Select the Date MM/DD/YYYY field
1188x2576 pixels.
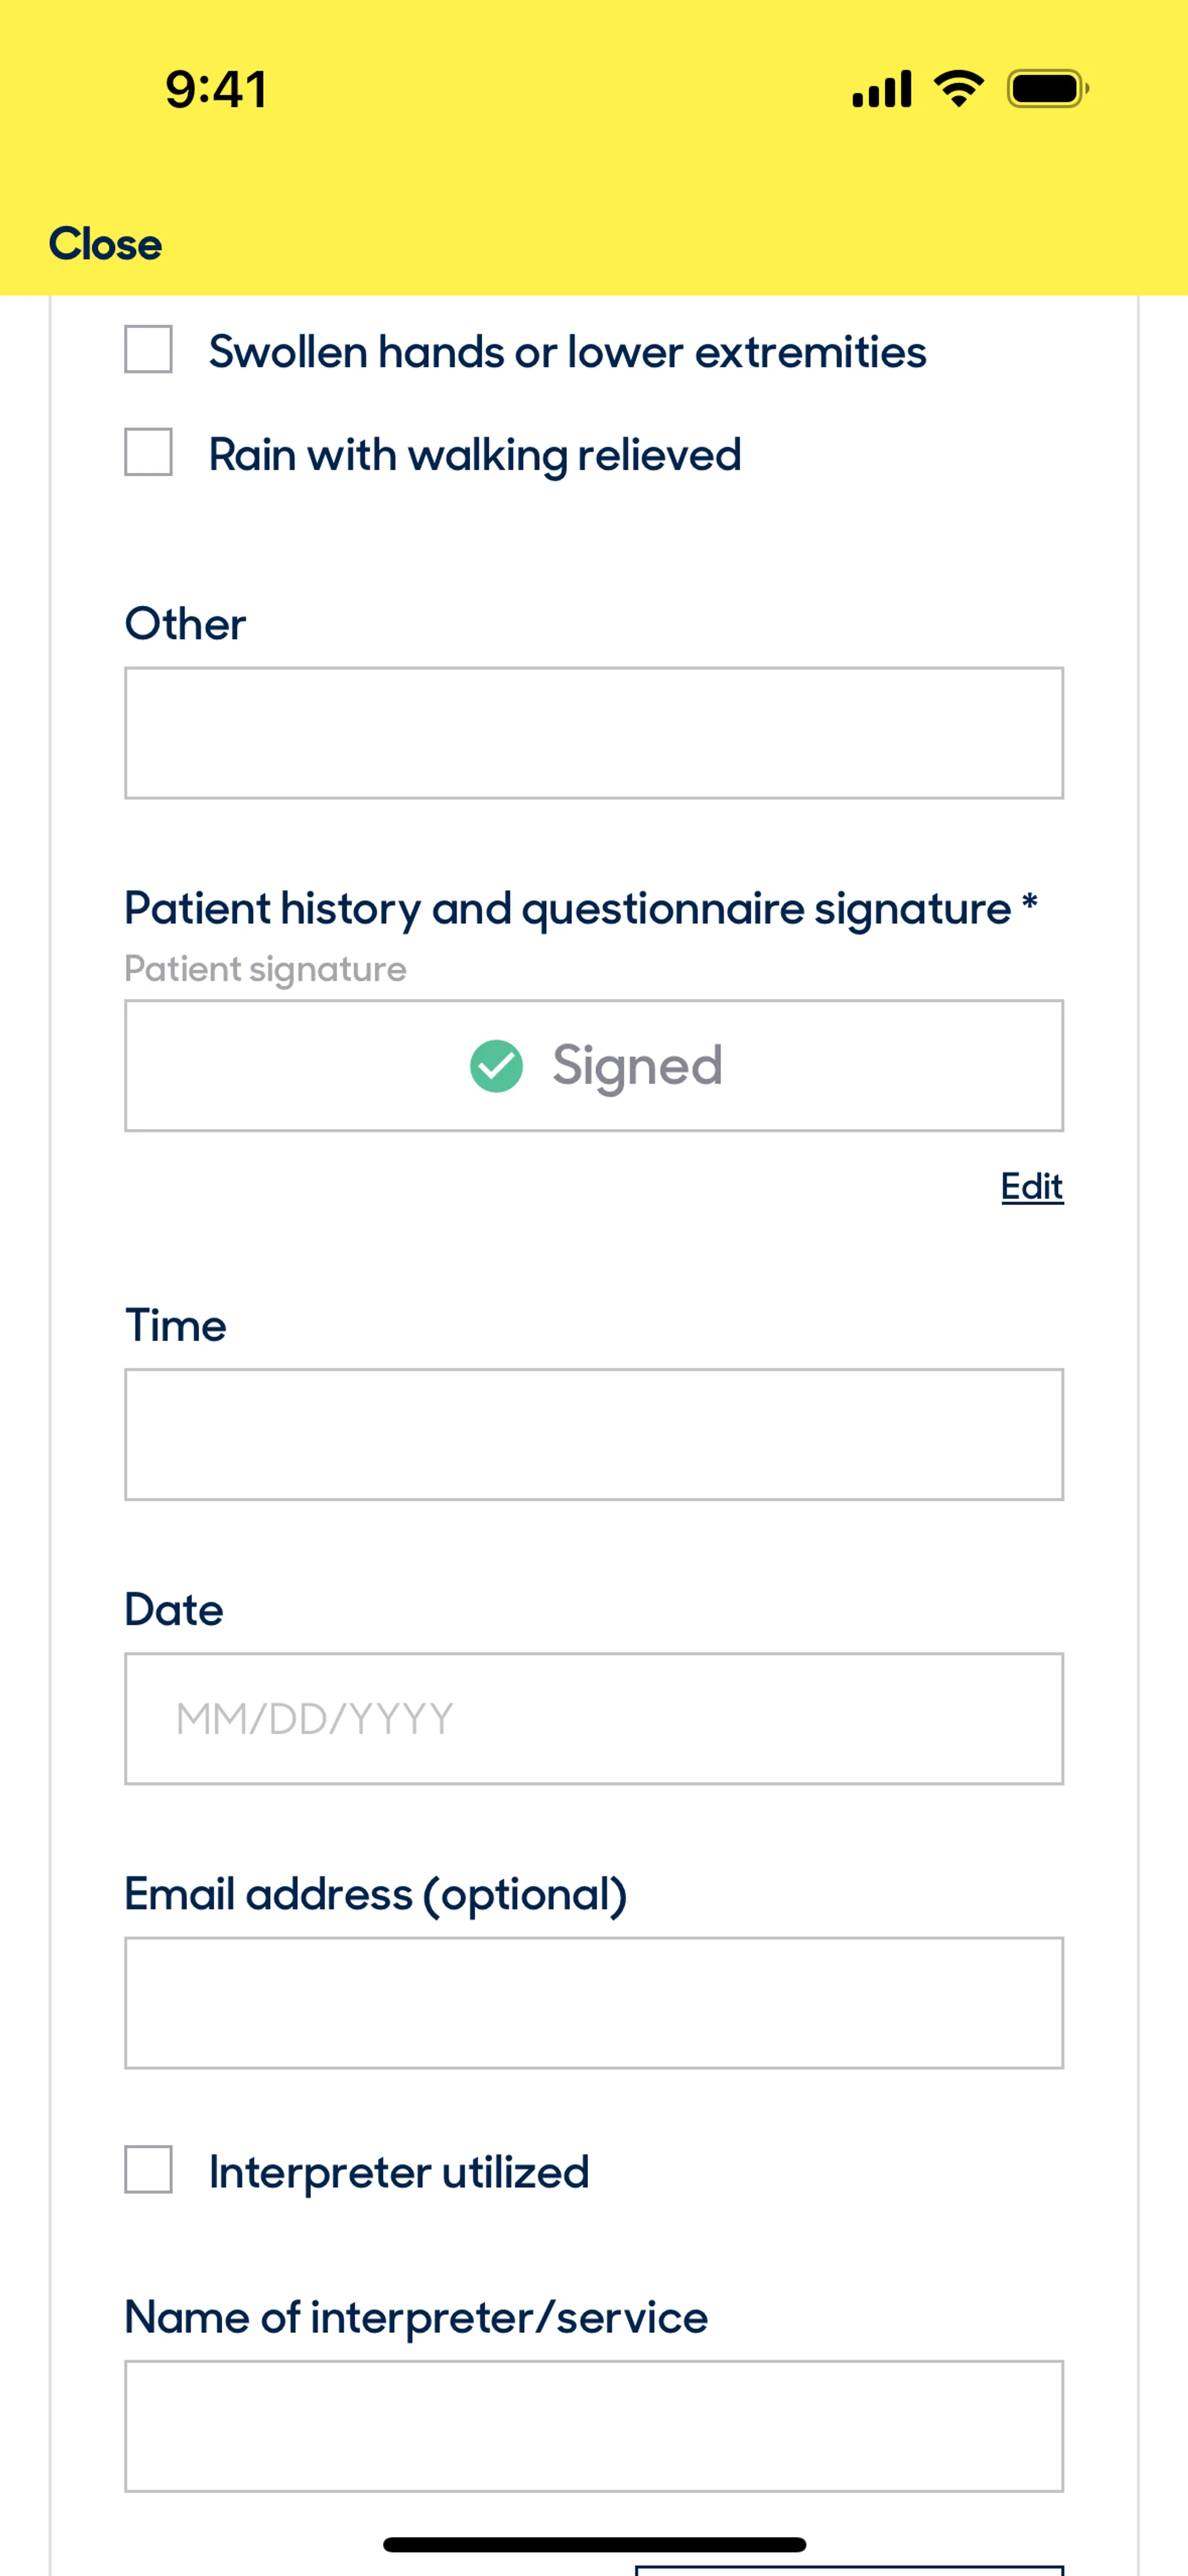593,1718
